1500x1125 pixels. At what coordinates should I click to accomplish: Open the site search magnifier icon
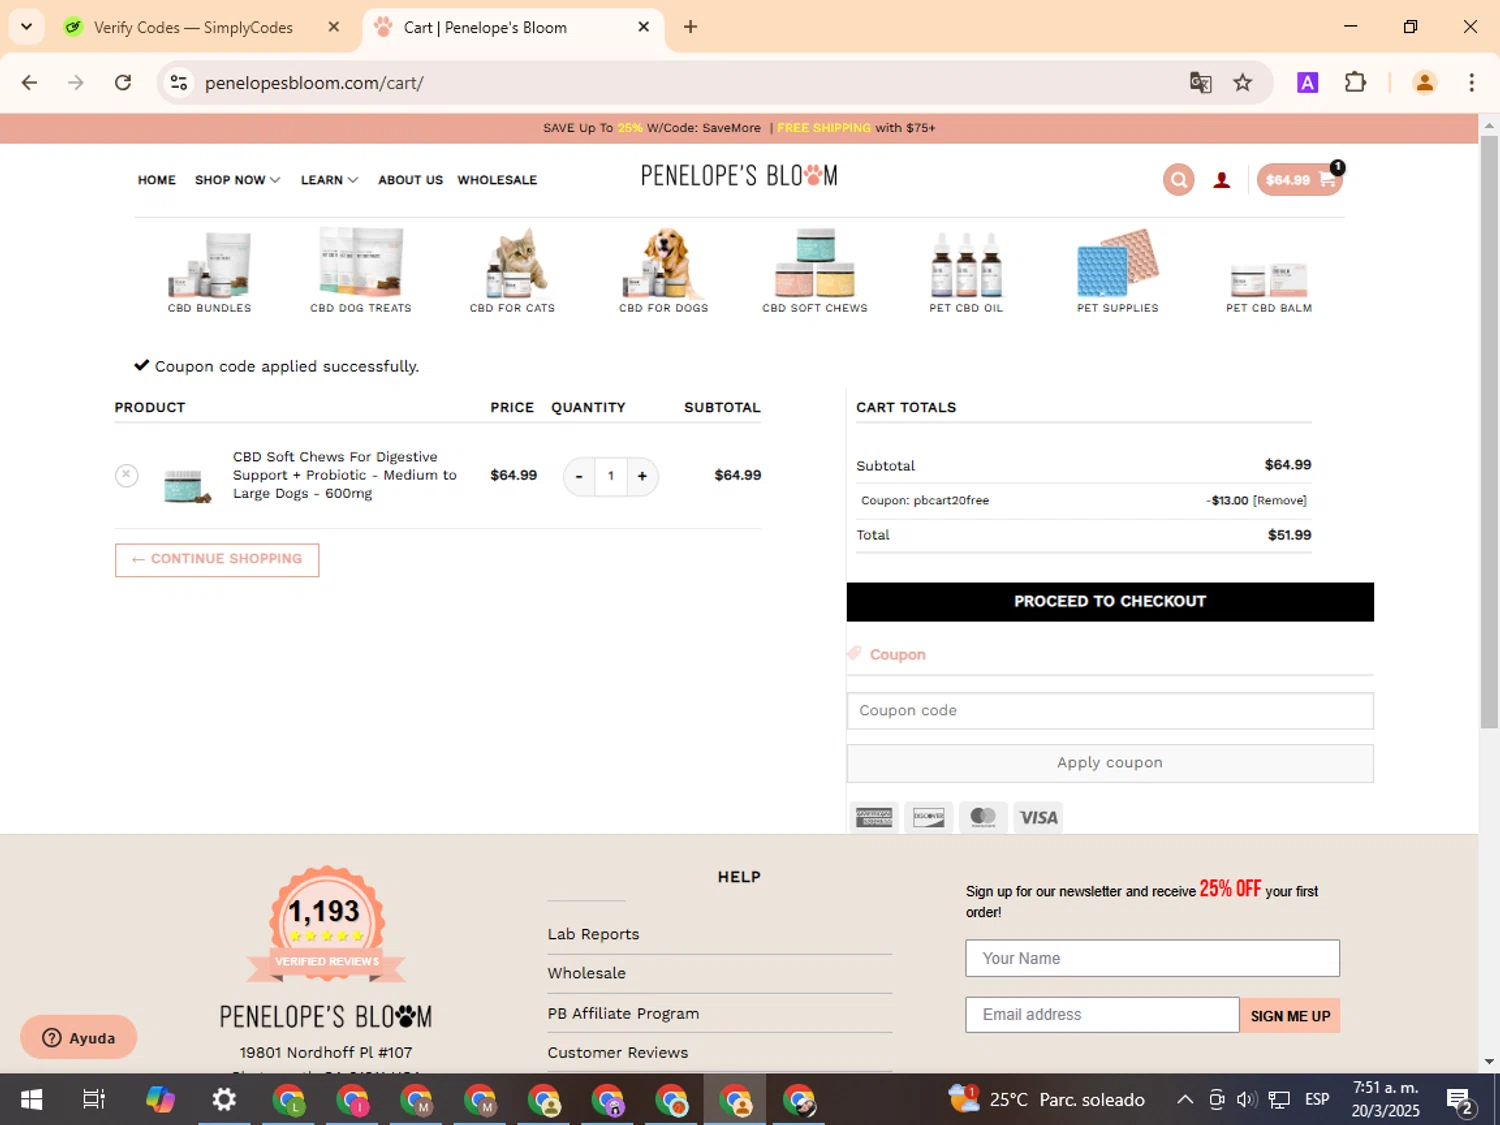(x=1179, y=180)
